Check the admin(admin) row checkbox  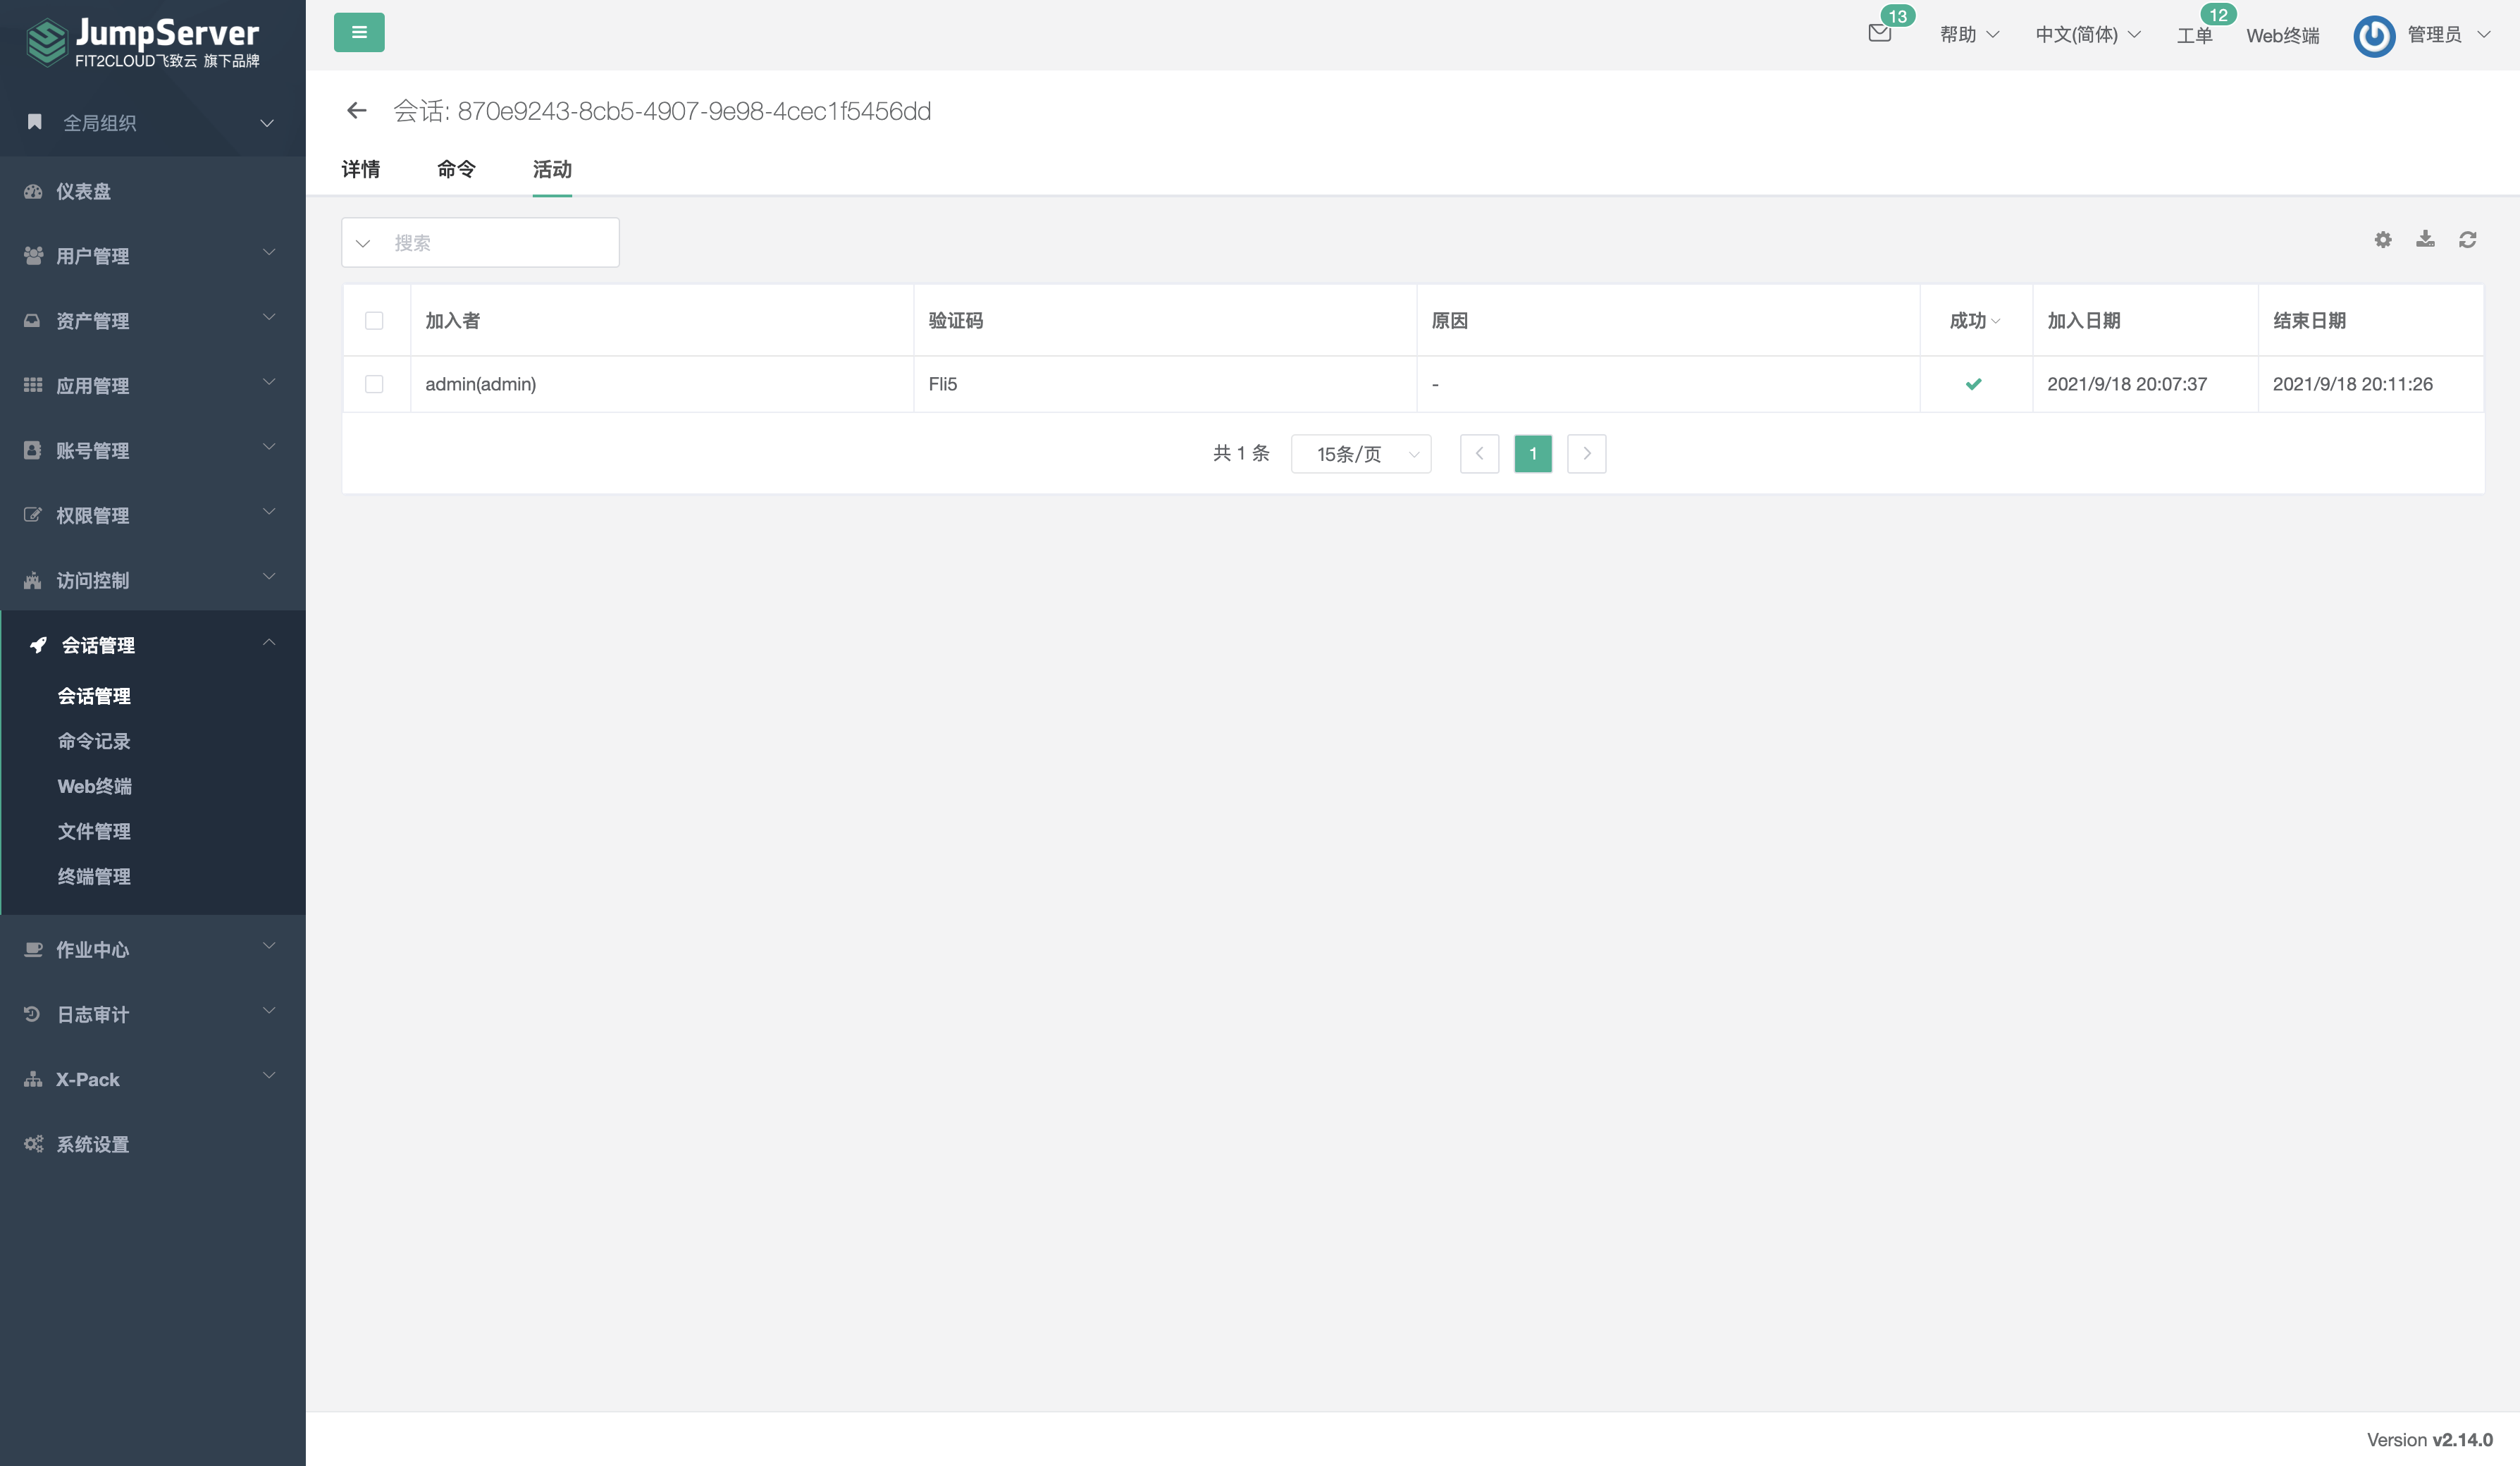[x=374, y=384]
